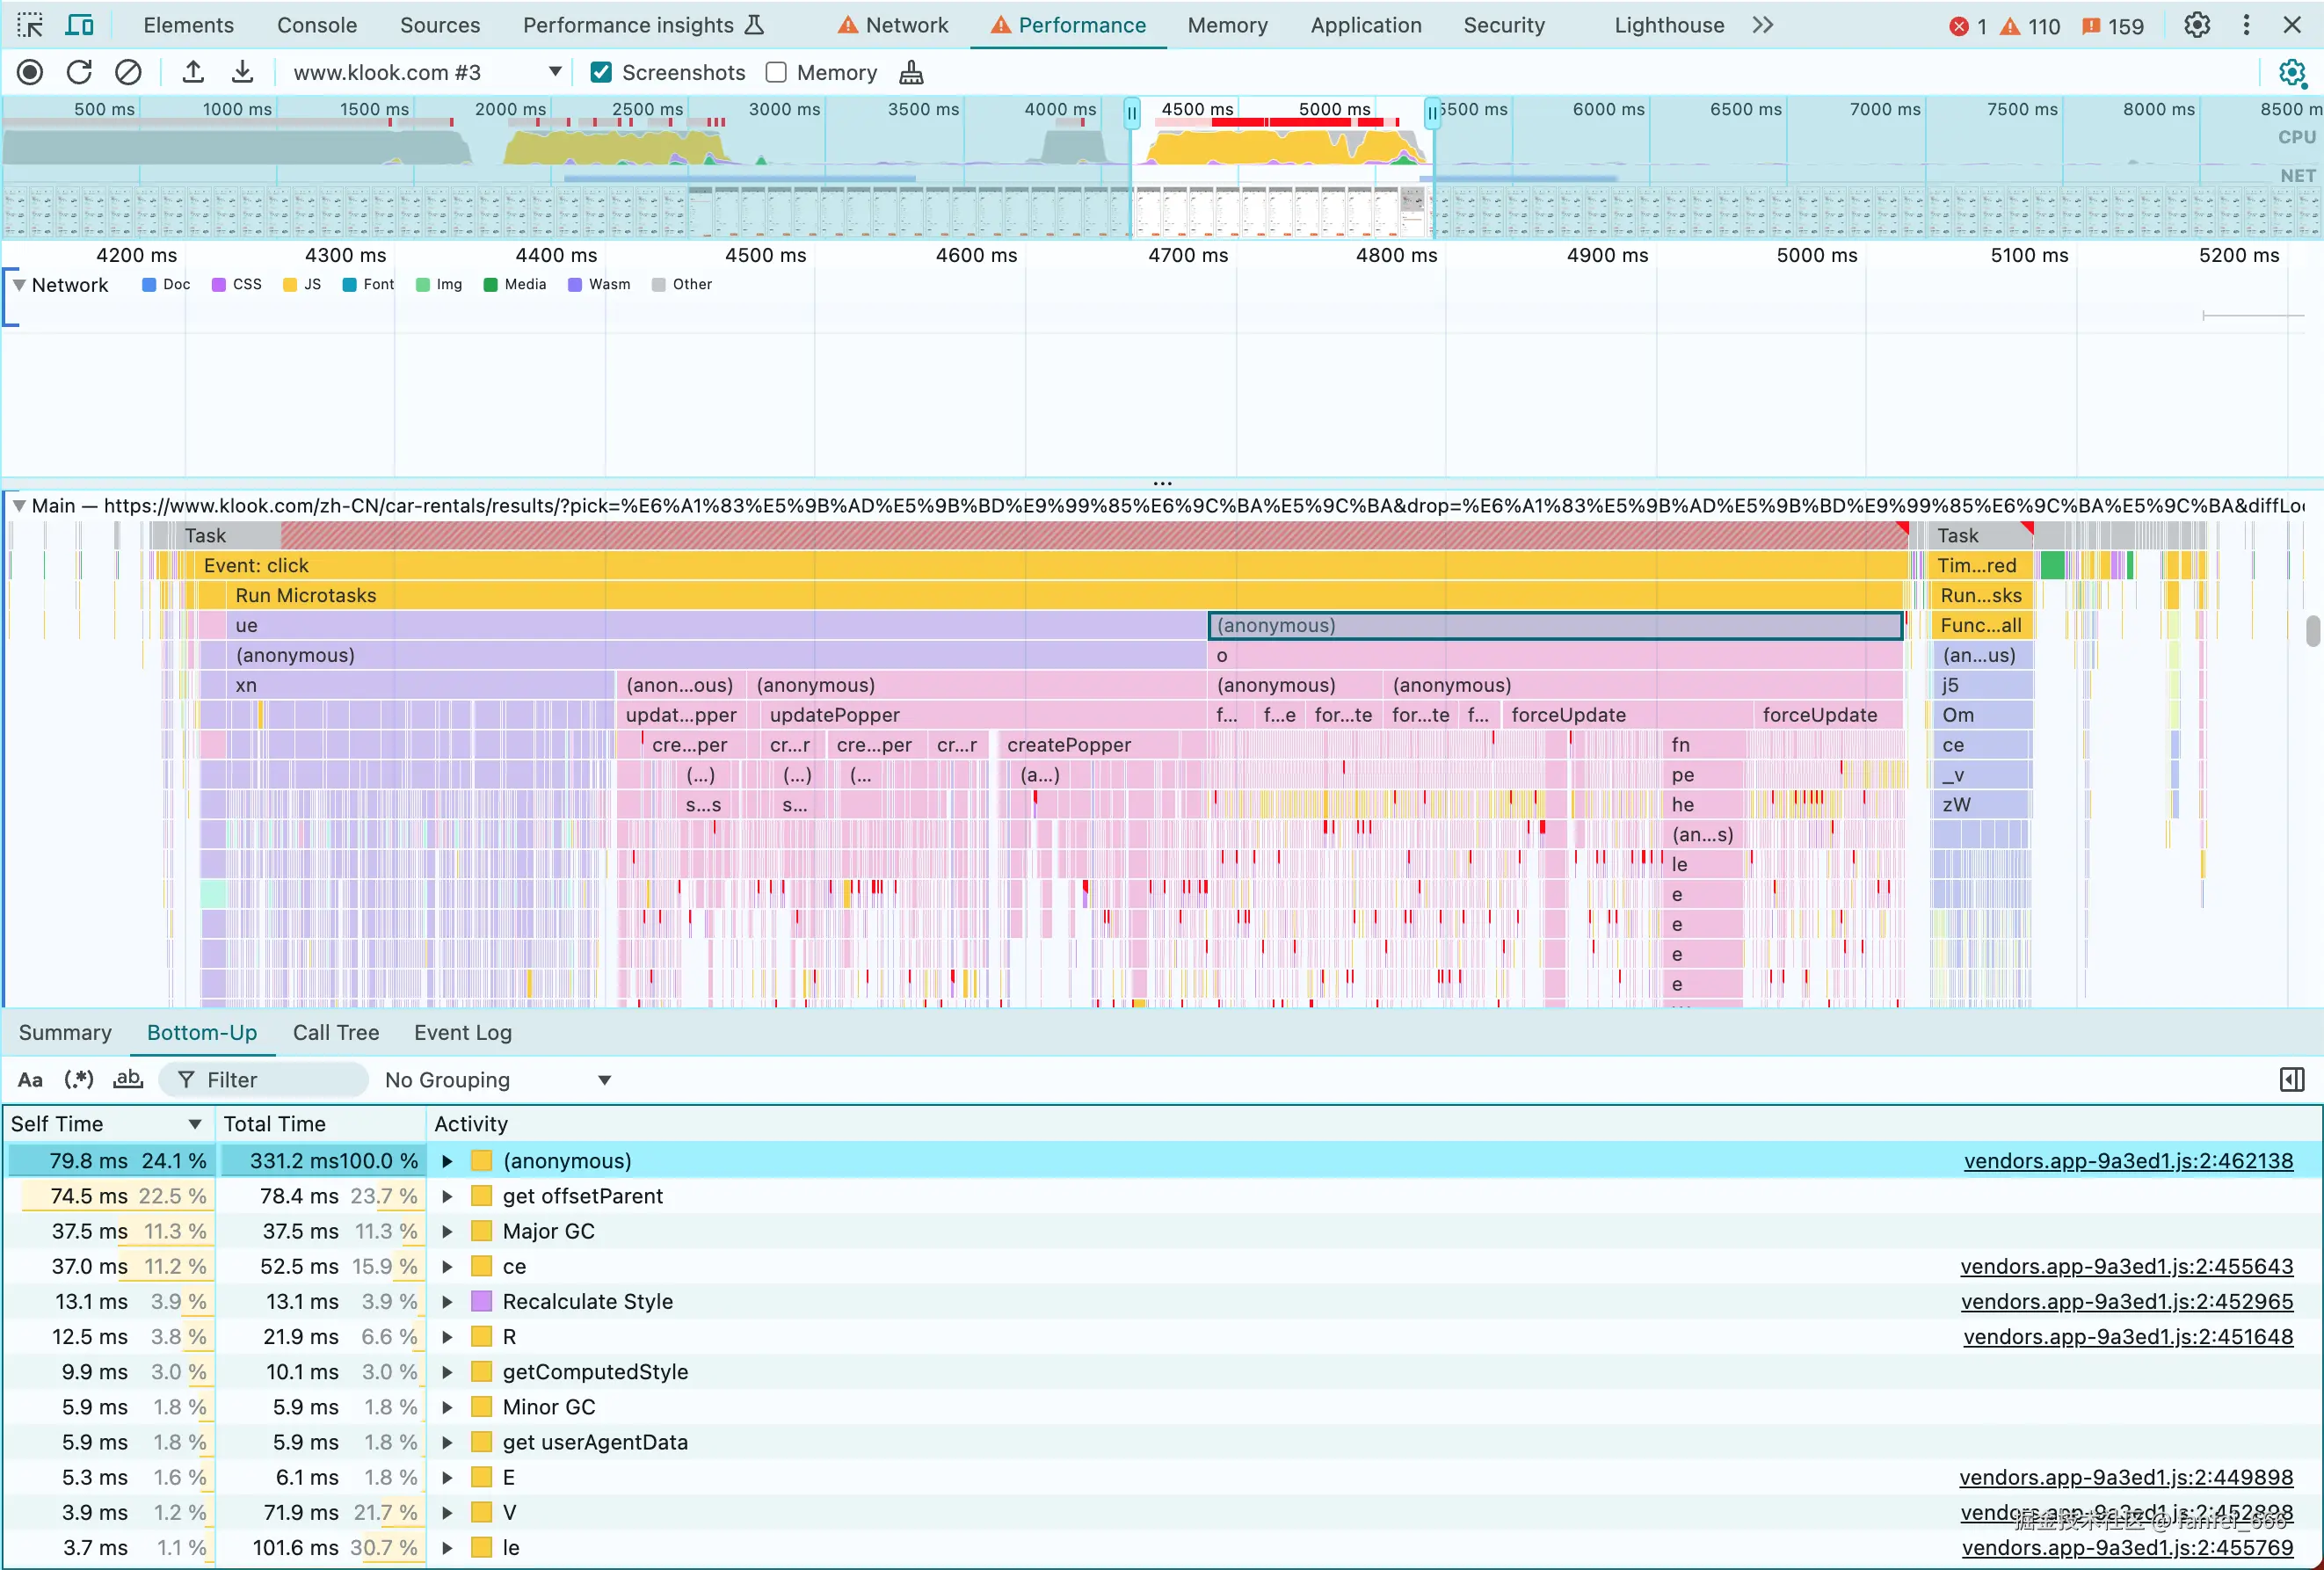Open vendors.app-9a3ed1.js:2:462138 source link
The height and width of the screenshot is (1570, 2324).
pyautogui.click(x=2127, y=1161)
